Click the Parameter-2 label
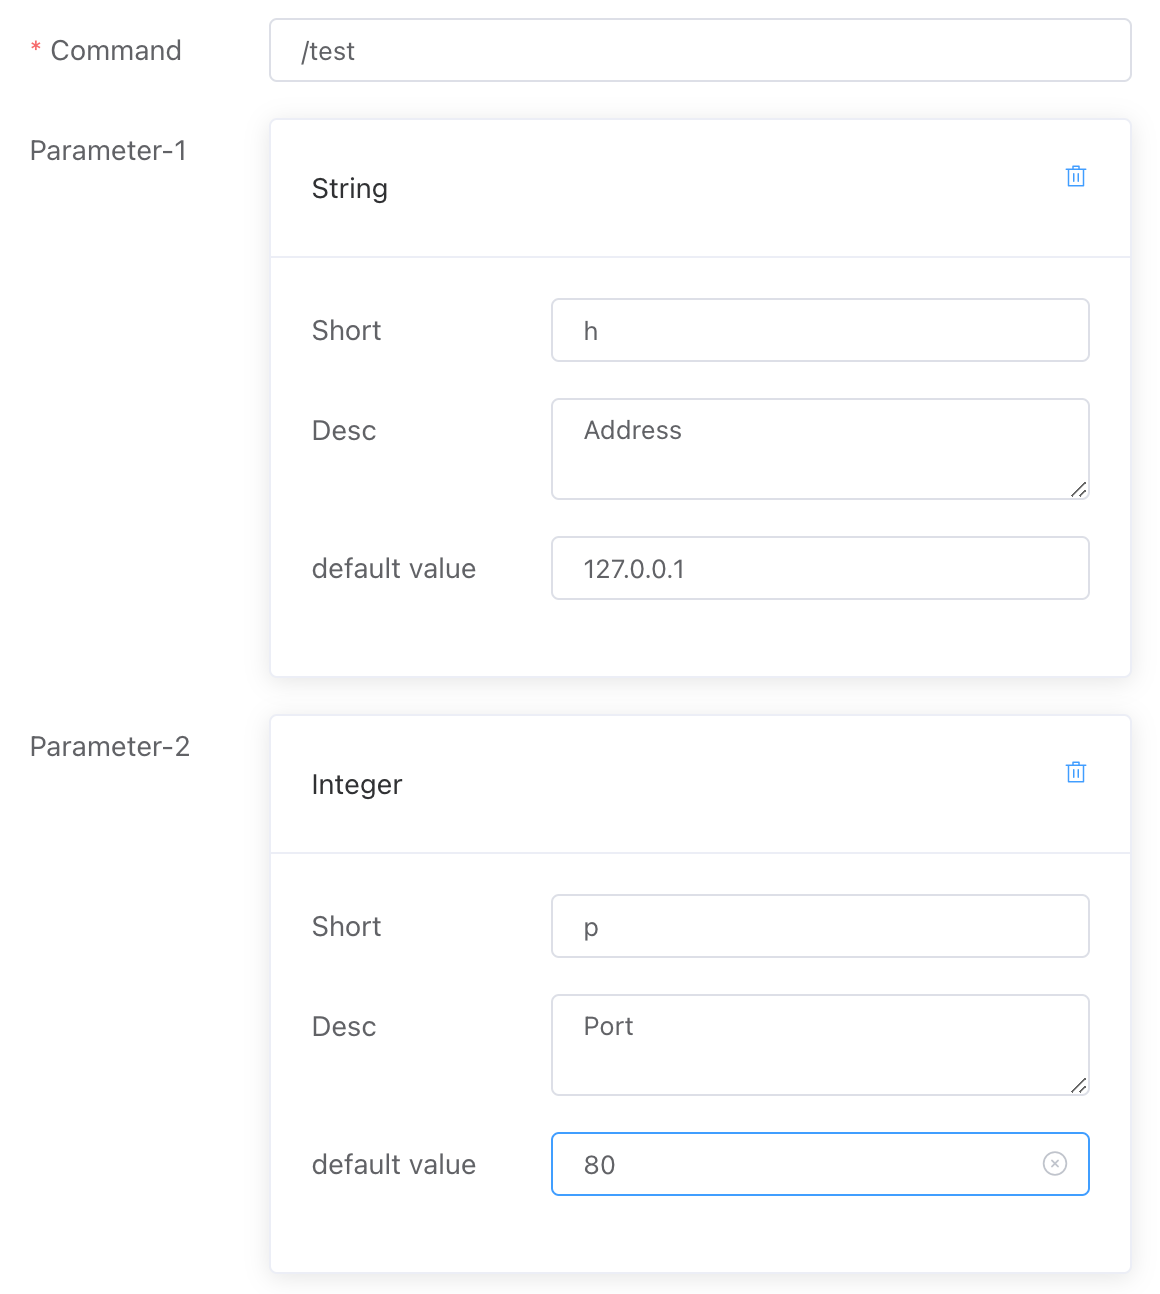 pyautogui.click(x=109, y=747)
